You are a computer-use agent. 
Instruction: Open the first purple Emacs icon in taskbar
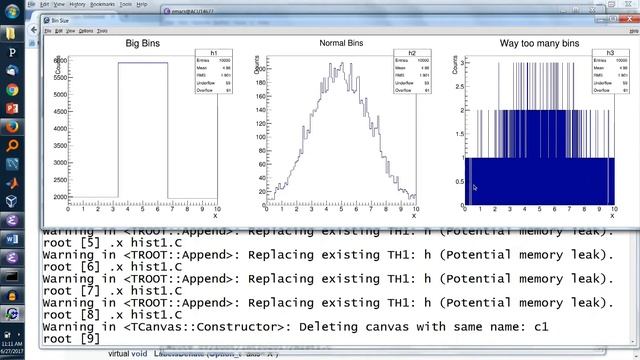(12, 220)
